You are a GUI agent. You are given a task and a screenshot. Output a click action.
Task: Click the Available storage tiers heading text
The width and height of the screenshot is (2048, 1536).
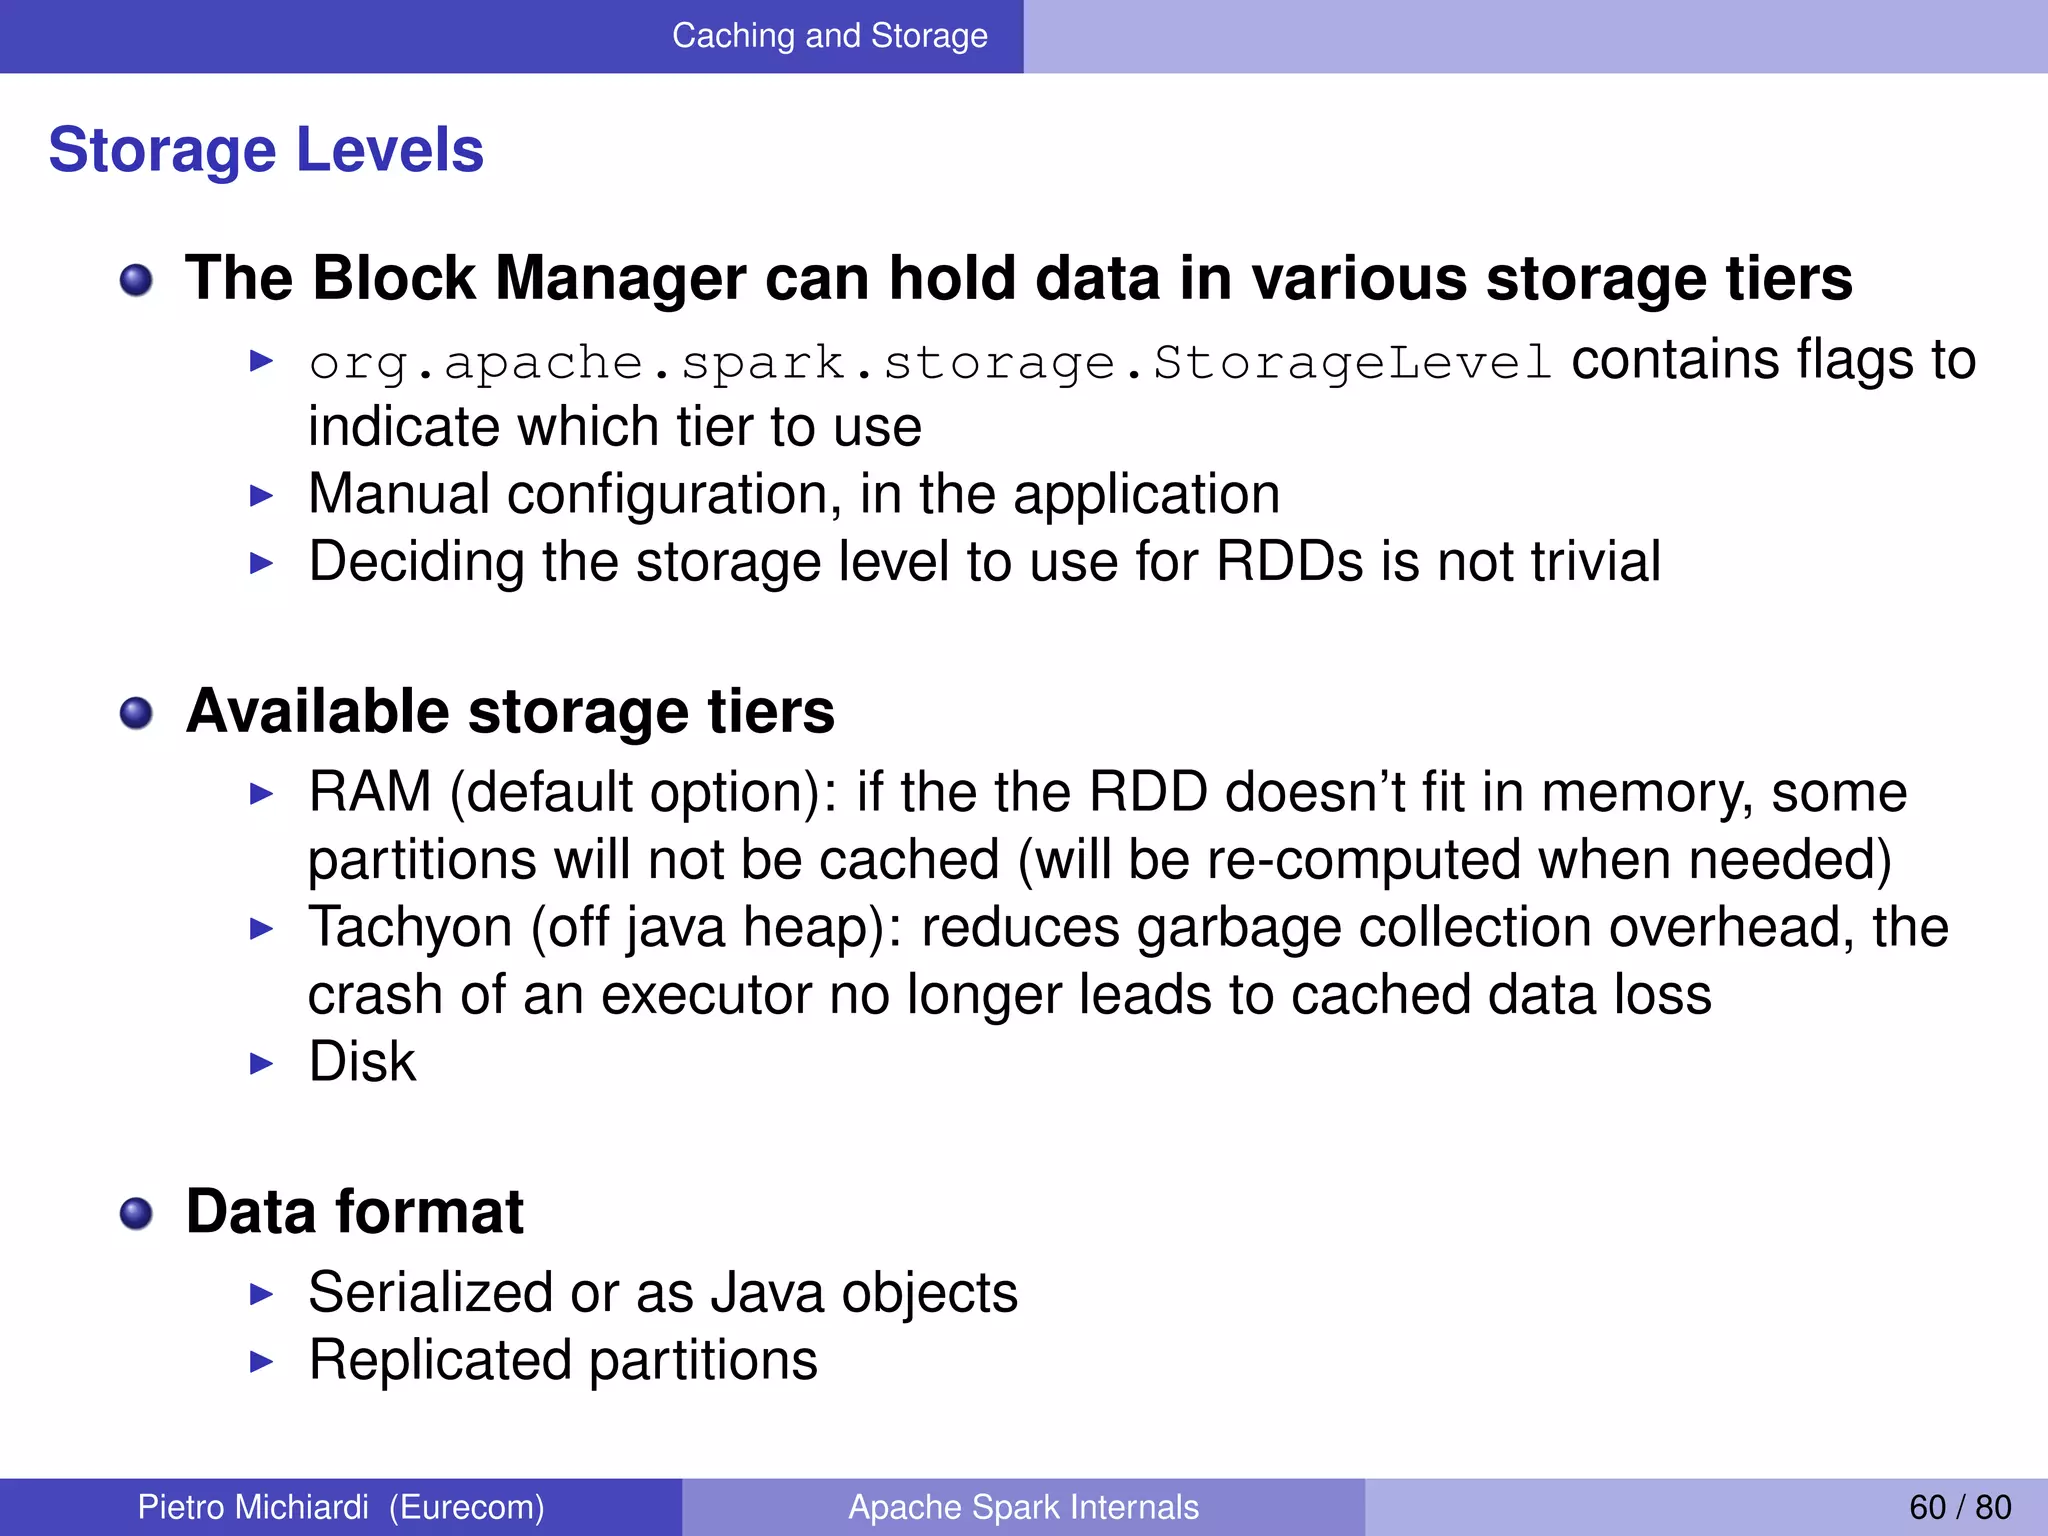coord(510,712)
